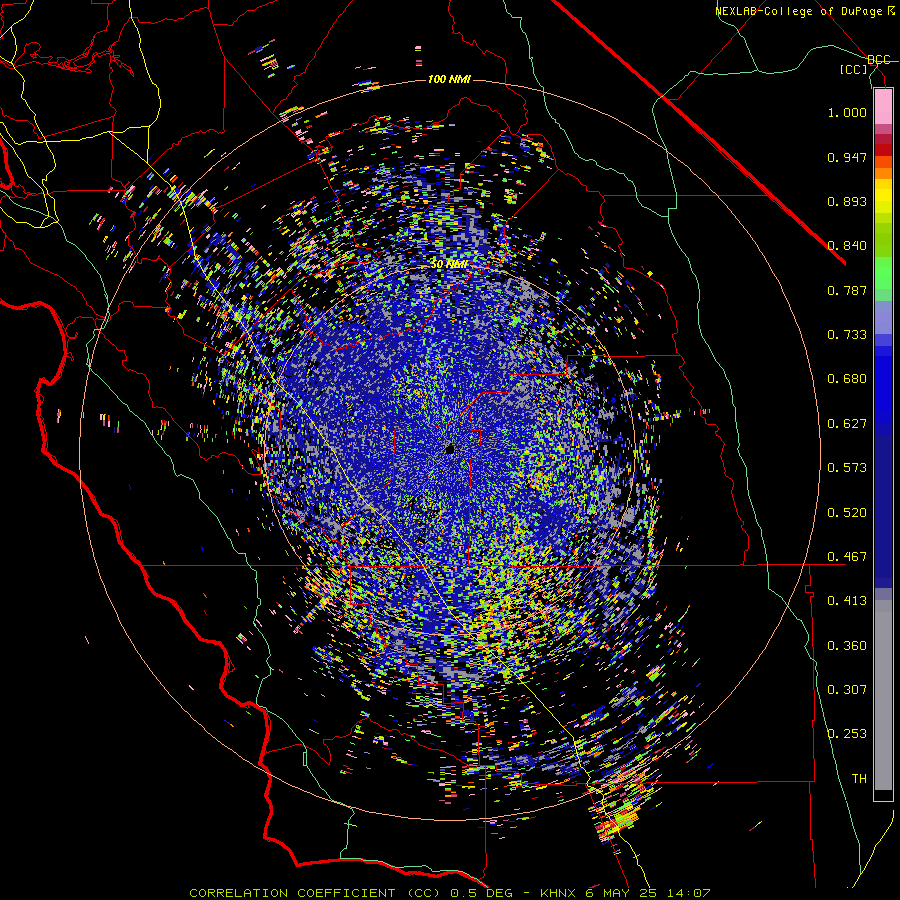
Task: Select the 0.360 scale value
Action: [847, 646]
